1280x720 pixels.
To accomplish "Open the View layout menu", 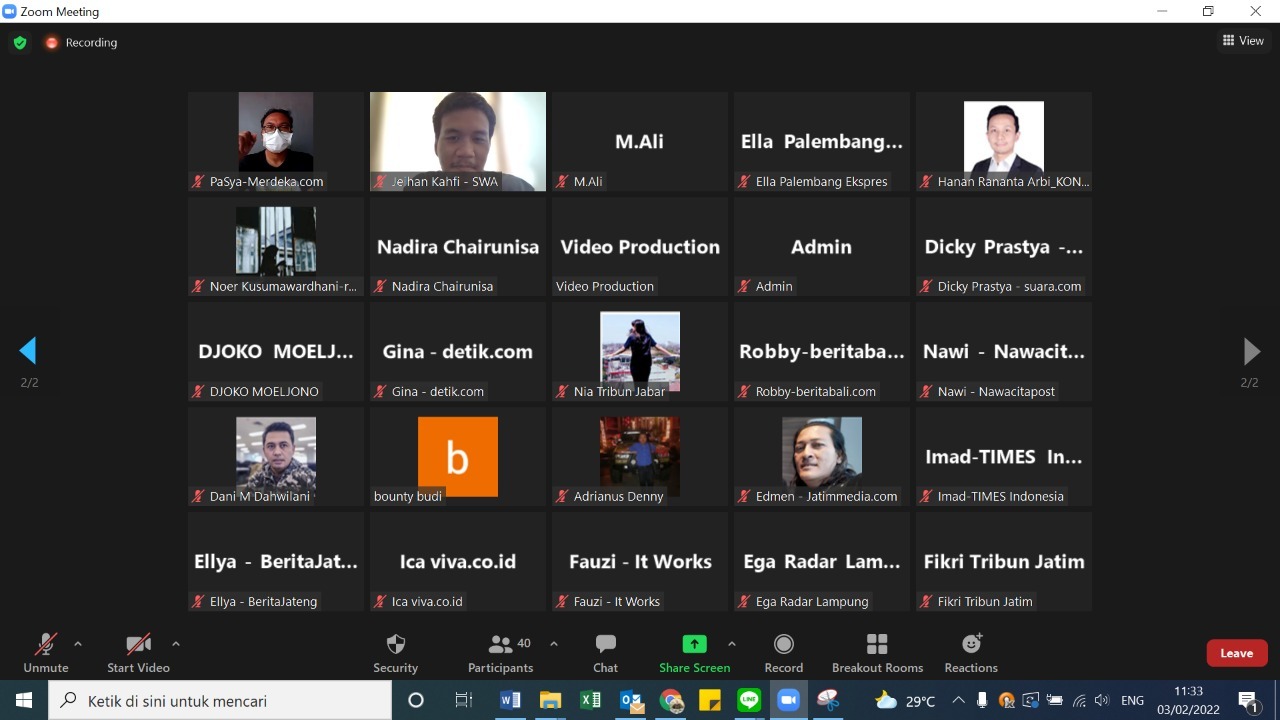I will [x=1243, y=41].
